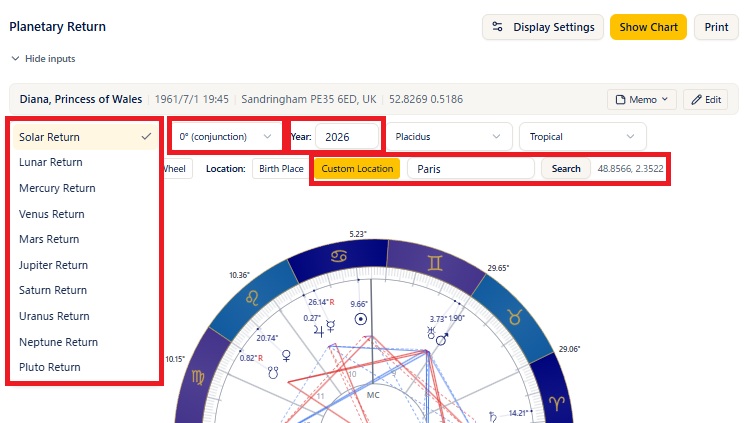Image resolution: width=746 pixels, height=423 pixels.
Task: Choose Birth Place location option
Action: 281,168
